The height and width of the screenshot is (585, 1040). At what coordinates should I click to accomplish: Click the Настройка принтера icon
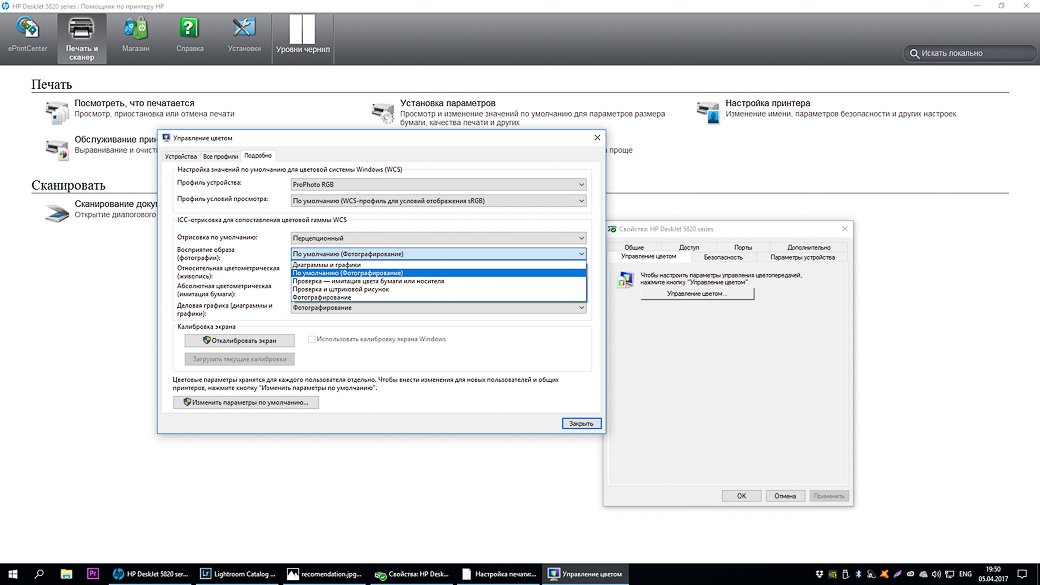tap(708, 112)
